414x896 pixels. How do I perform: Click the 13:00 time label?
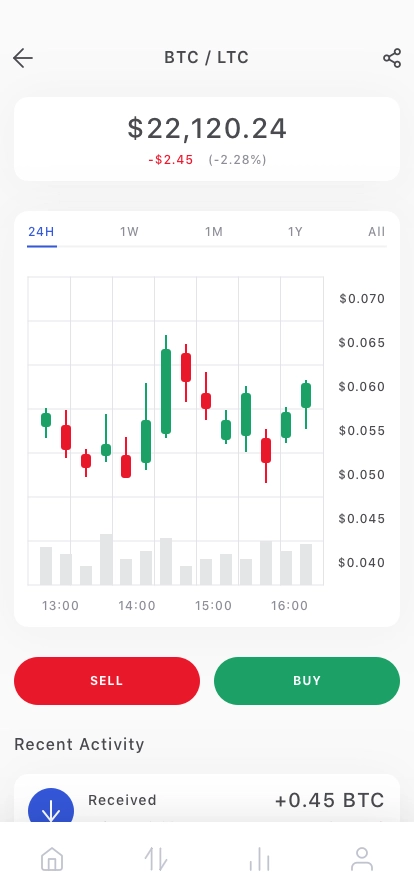pos(61,605)
